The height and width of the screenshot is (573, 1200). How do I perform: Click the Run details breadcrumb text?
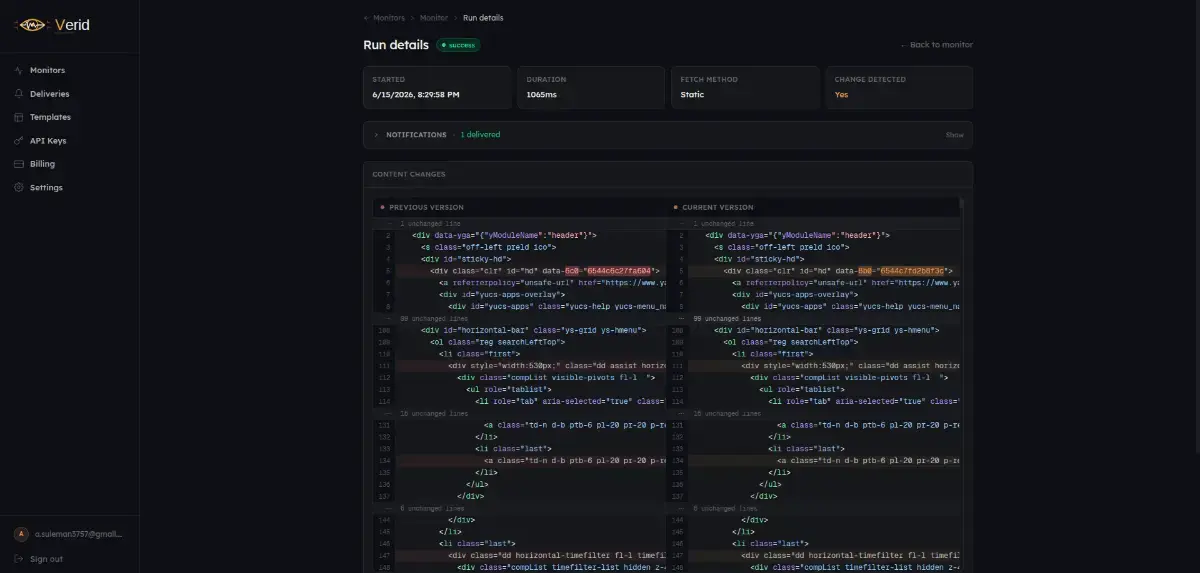483,18
